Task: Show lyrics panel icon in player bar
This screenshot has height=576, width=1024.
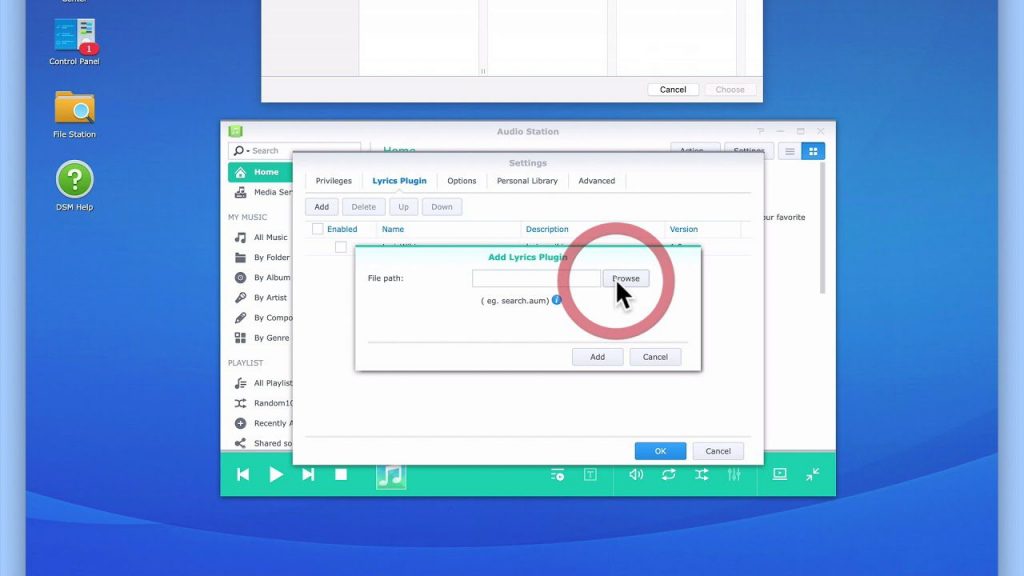Action: pos(590,475)
